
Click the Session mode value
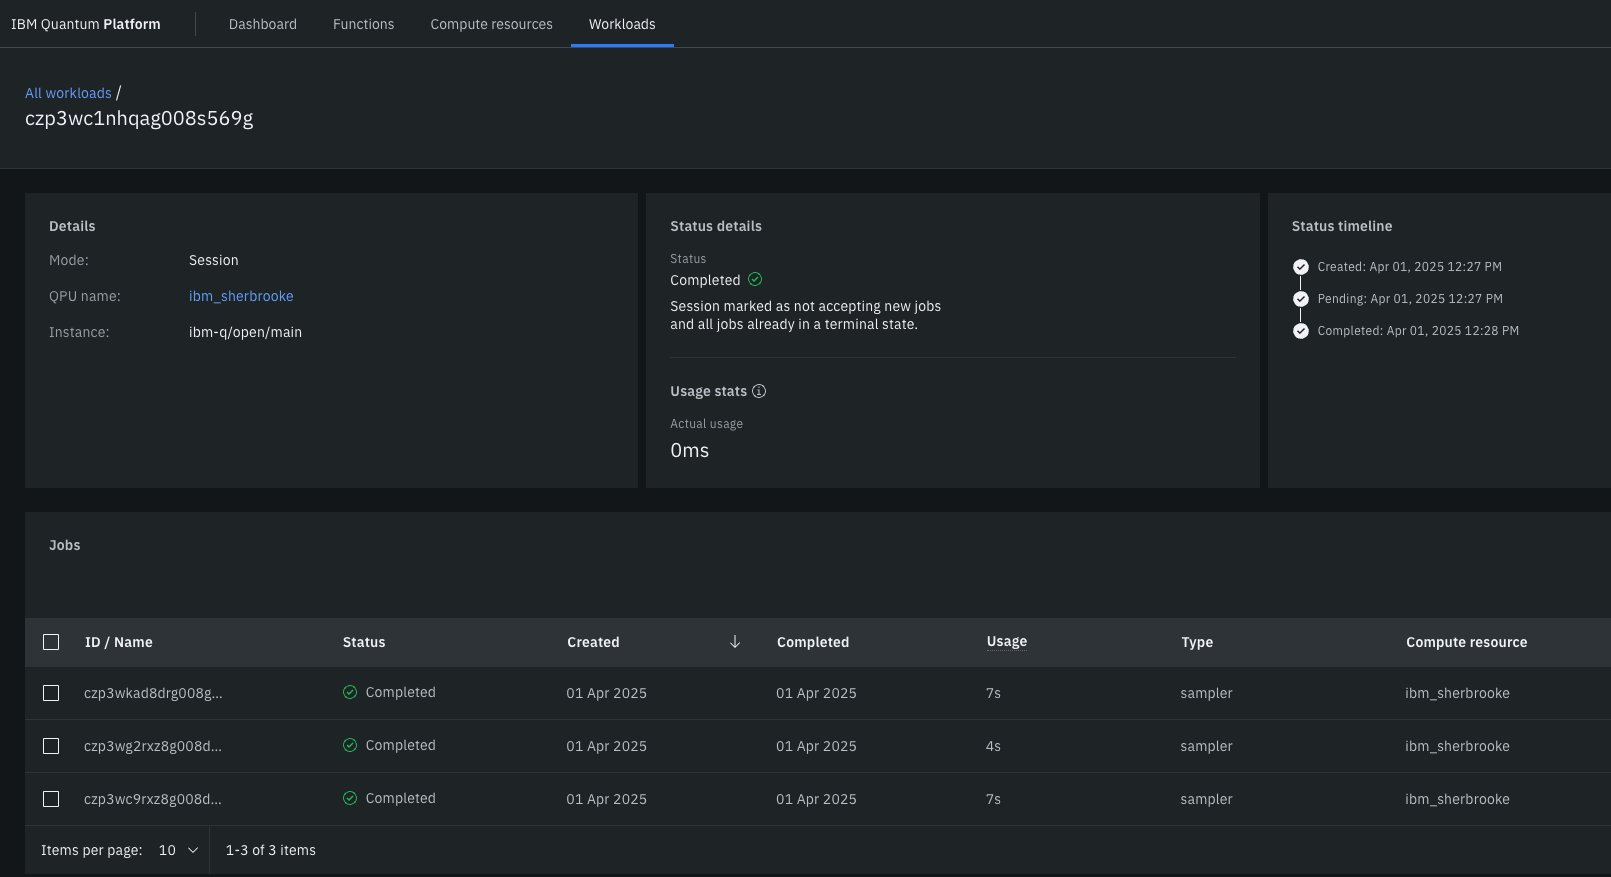click(x=214, y=260)
